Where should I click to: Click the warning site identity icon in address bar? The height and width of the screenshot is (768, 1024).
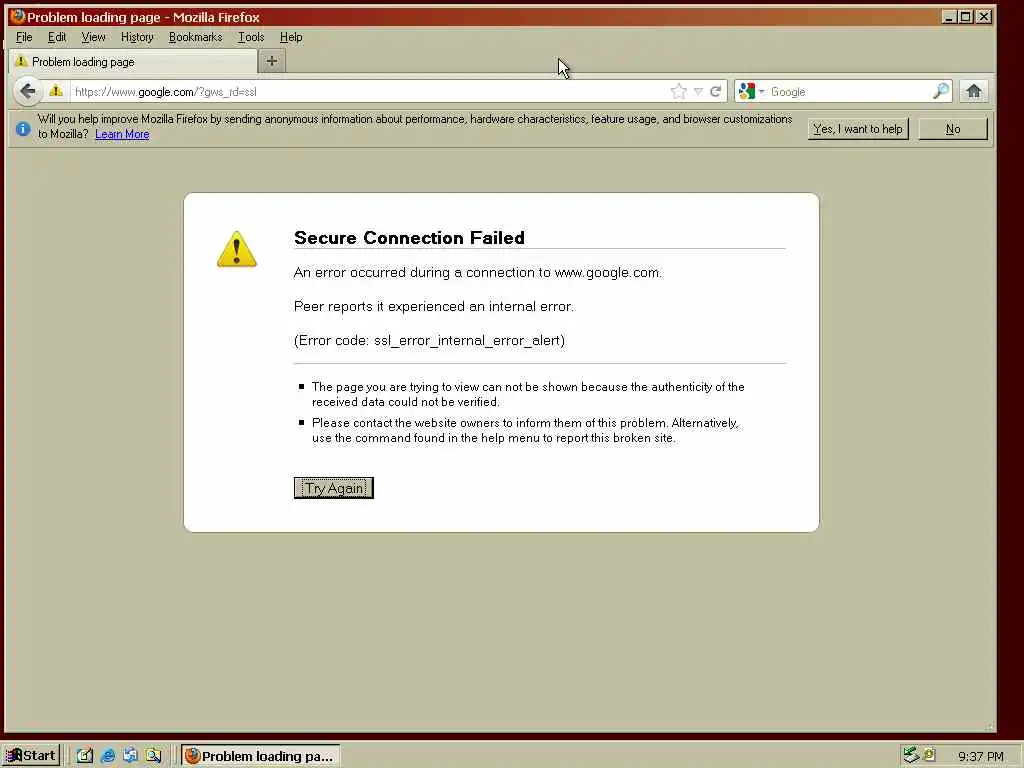[56, 91]
